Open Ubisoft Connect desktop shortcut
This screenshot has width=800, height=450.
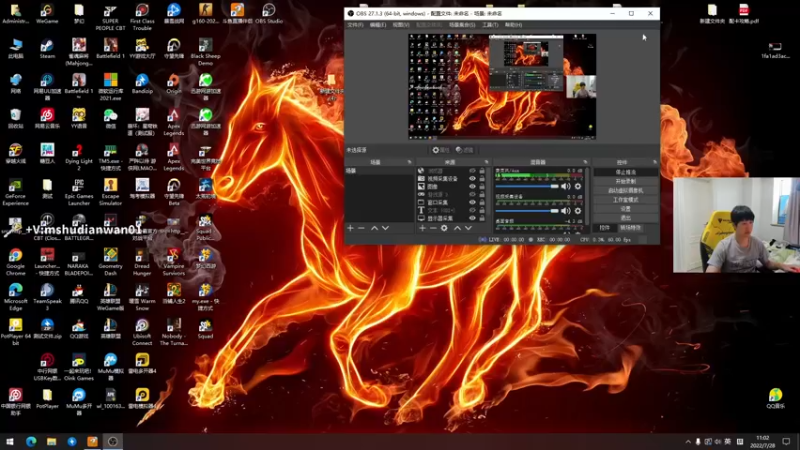[142, 332]
